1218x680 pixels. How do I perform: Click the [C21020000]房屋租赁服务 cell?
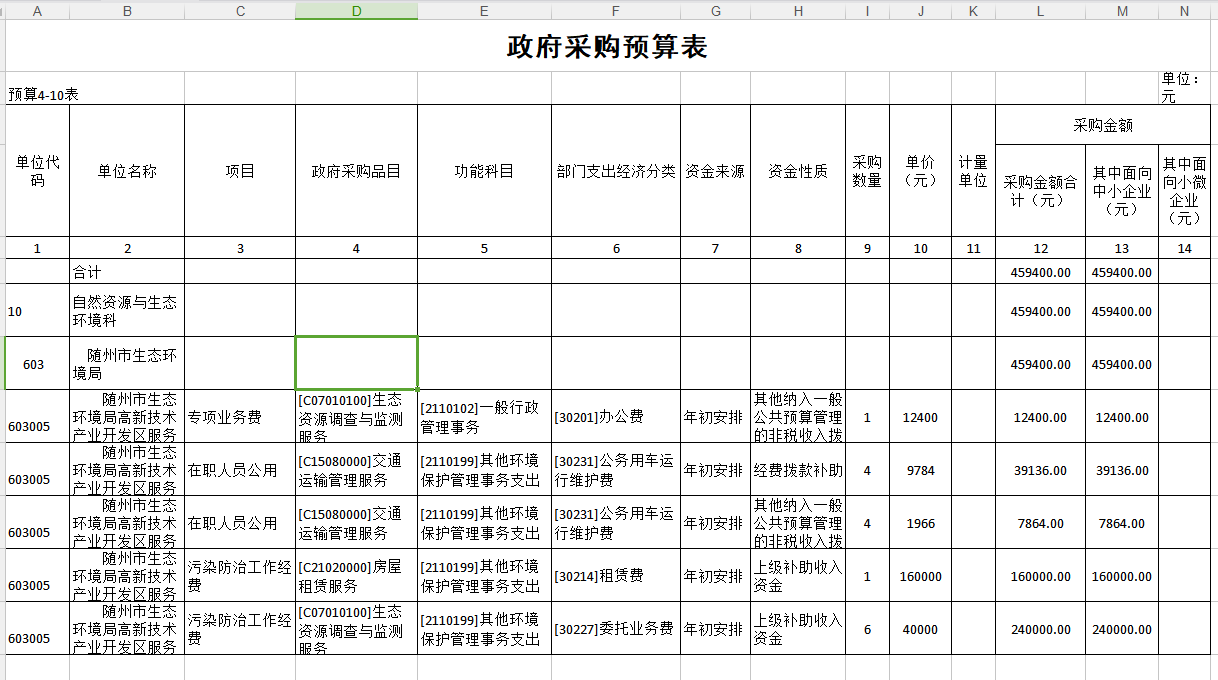click(356, 576)
